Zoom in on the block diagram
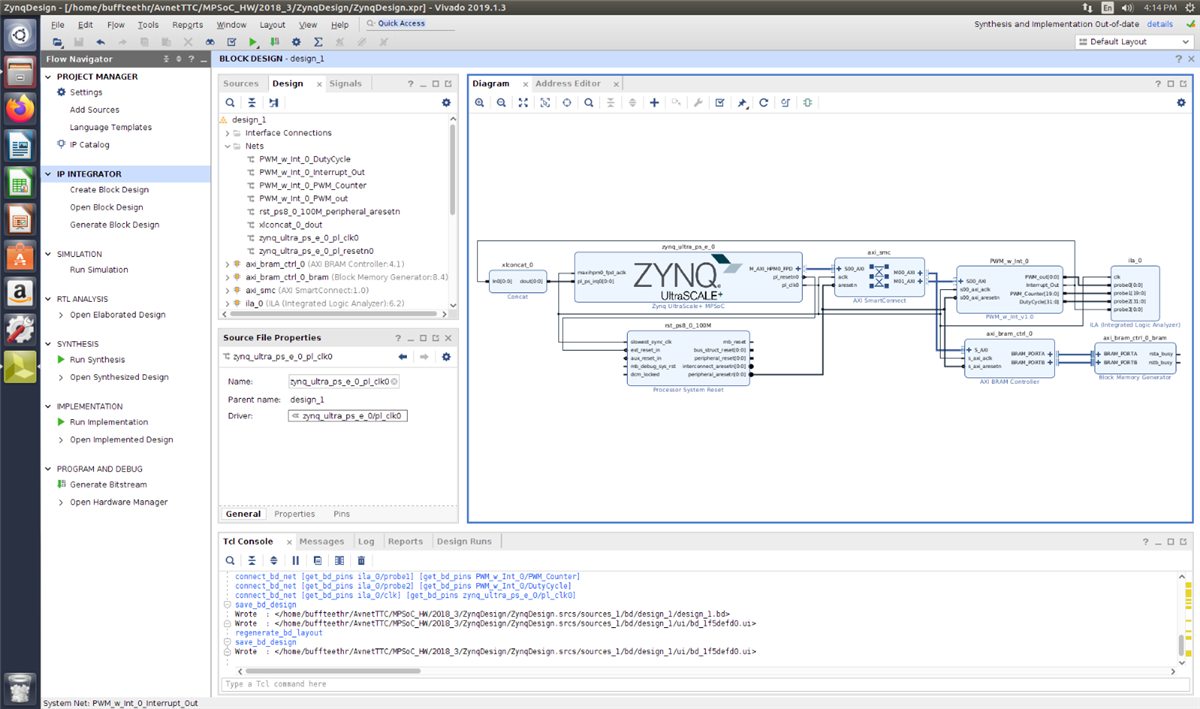The height and width of the screenshot is (709, 1200). (x=479, y=103)
